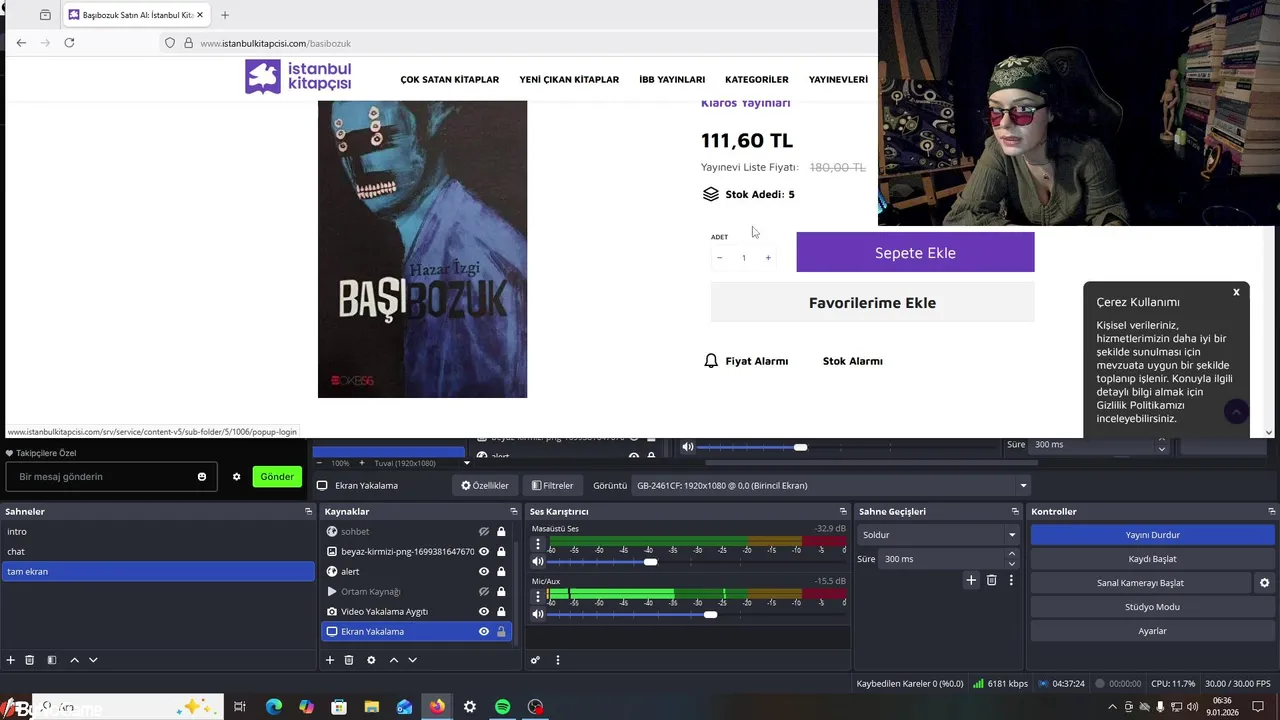1280x720 pixels.
Task: Open Masaüstü Ses channel options menu
Action: tap(538, 545)
